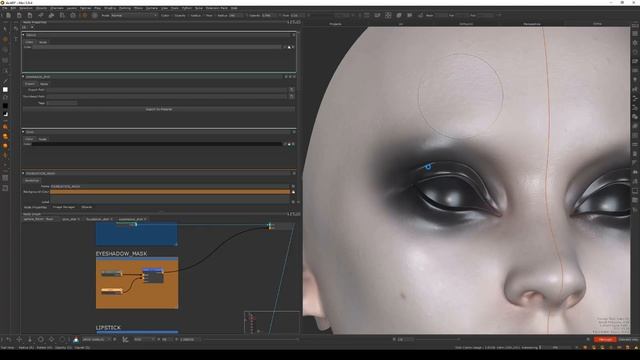
Task: Browse for the Thumbnail Path
Action: 291,96
